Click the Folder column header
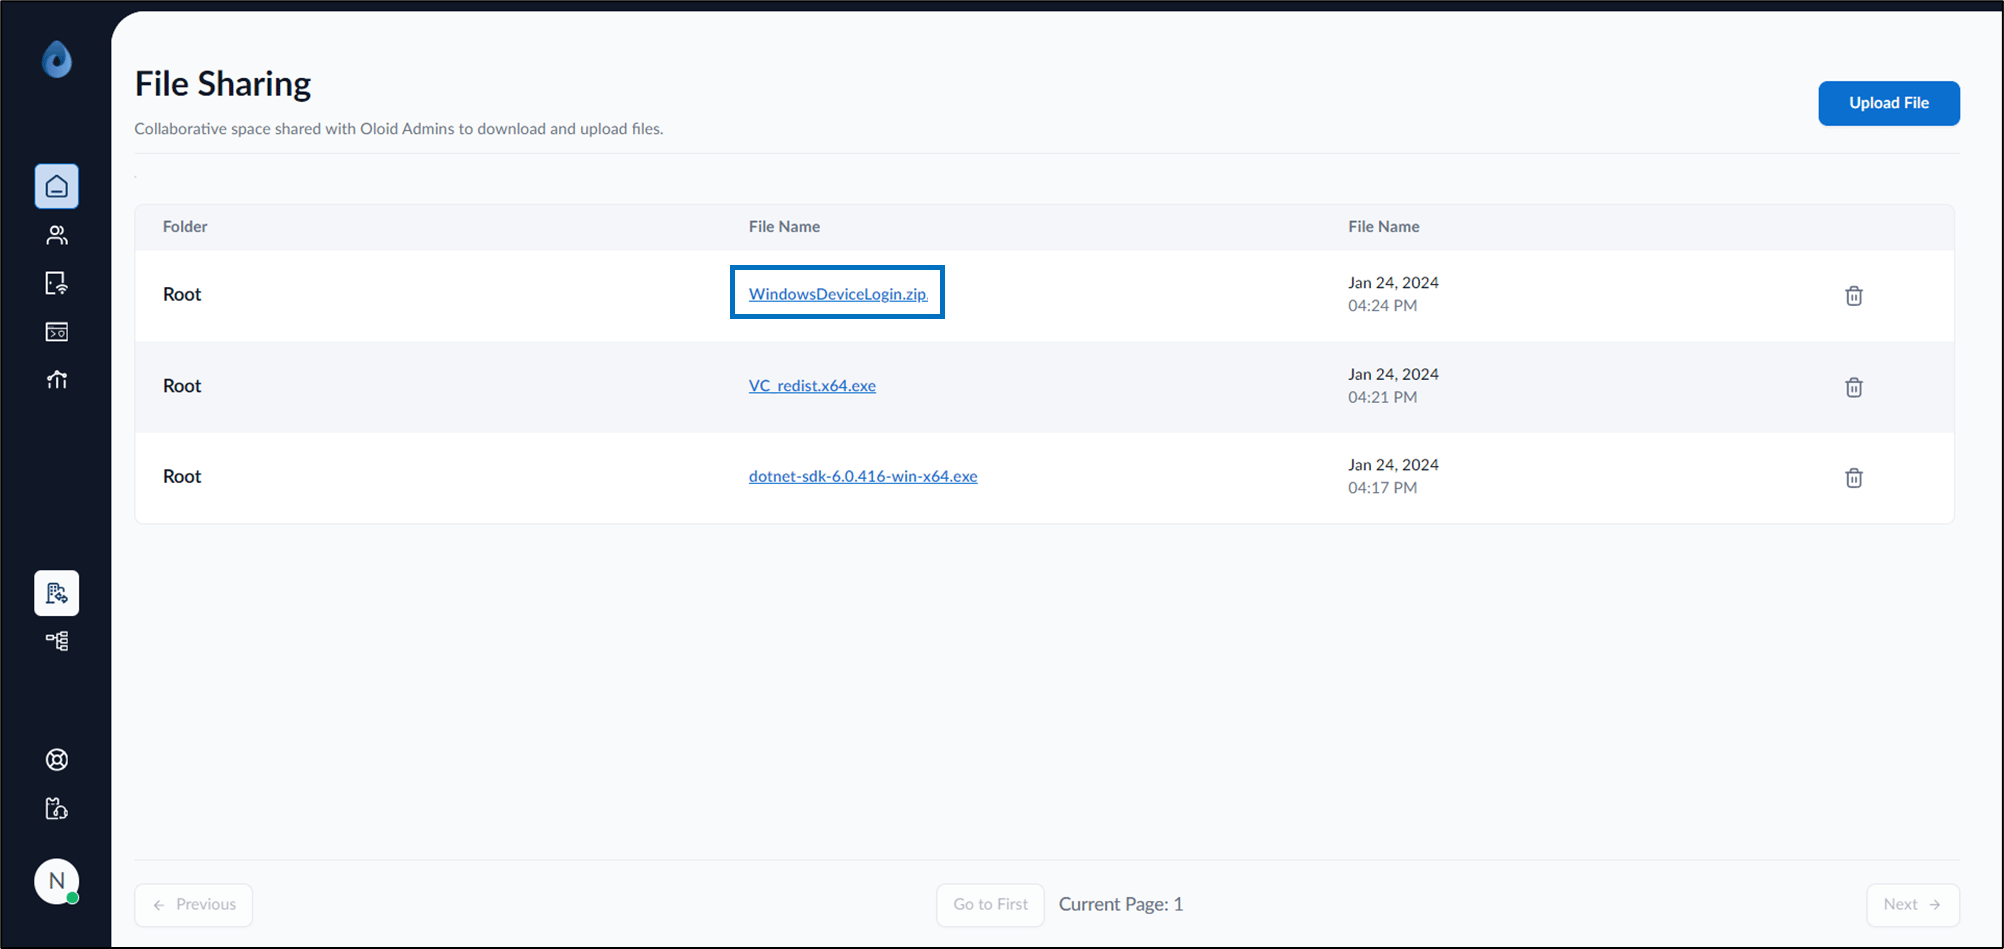Image resolution: width=2004 pixels, height=949 pixels. pos(185,227)
